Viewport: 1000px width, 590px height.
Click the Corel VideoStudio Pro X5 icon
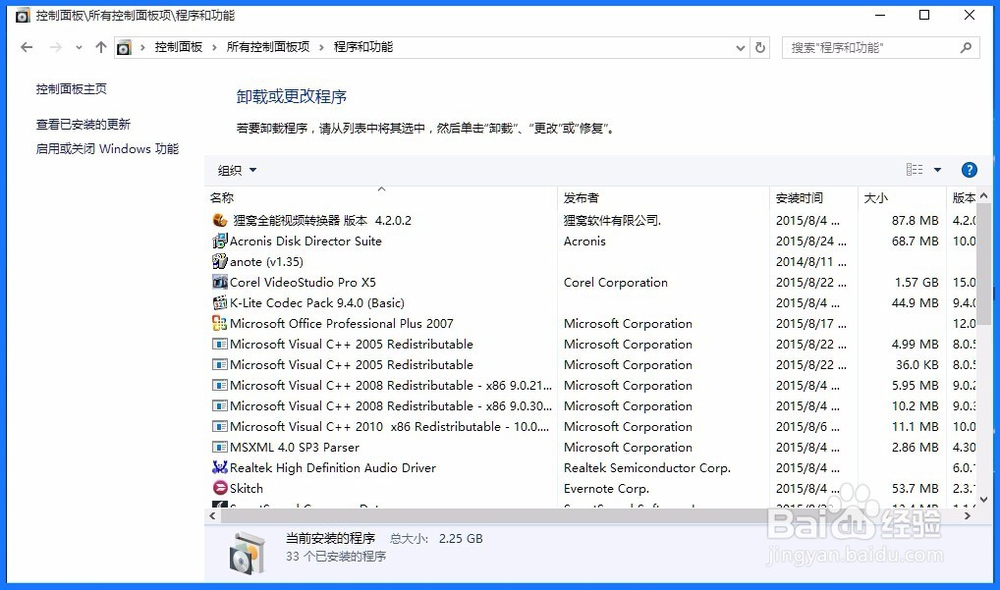pyautogui.click(x=221, y=282)
